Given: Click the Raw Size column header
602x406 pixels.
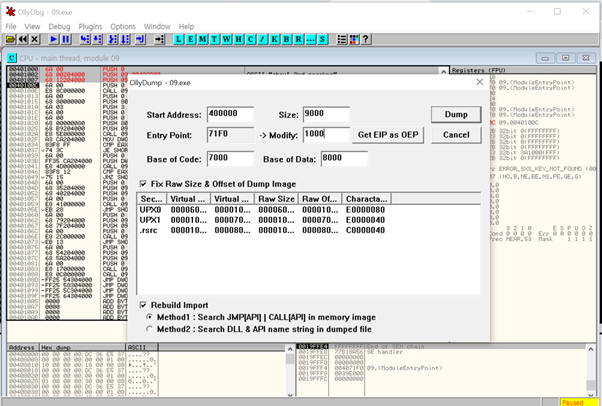Looking at the screenshot, I should coord(276,199).
